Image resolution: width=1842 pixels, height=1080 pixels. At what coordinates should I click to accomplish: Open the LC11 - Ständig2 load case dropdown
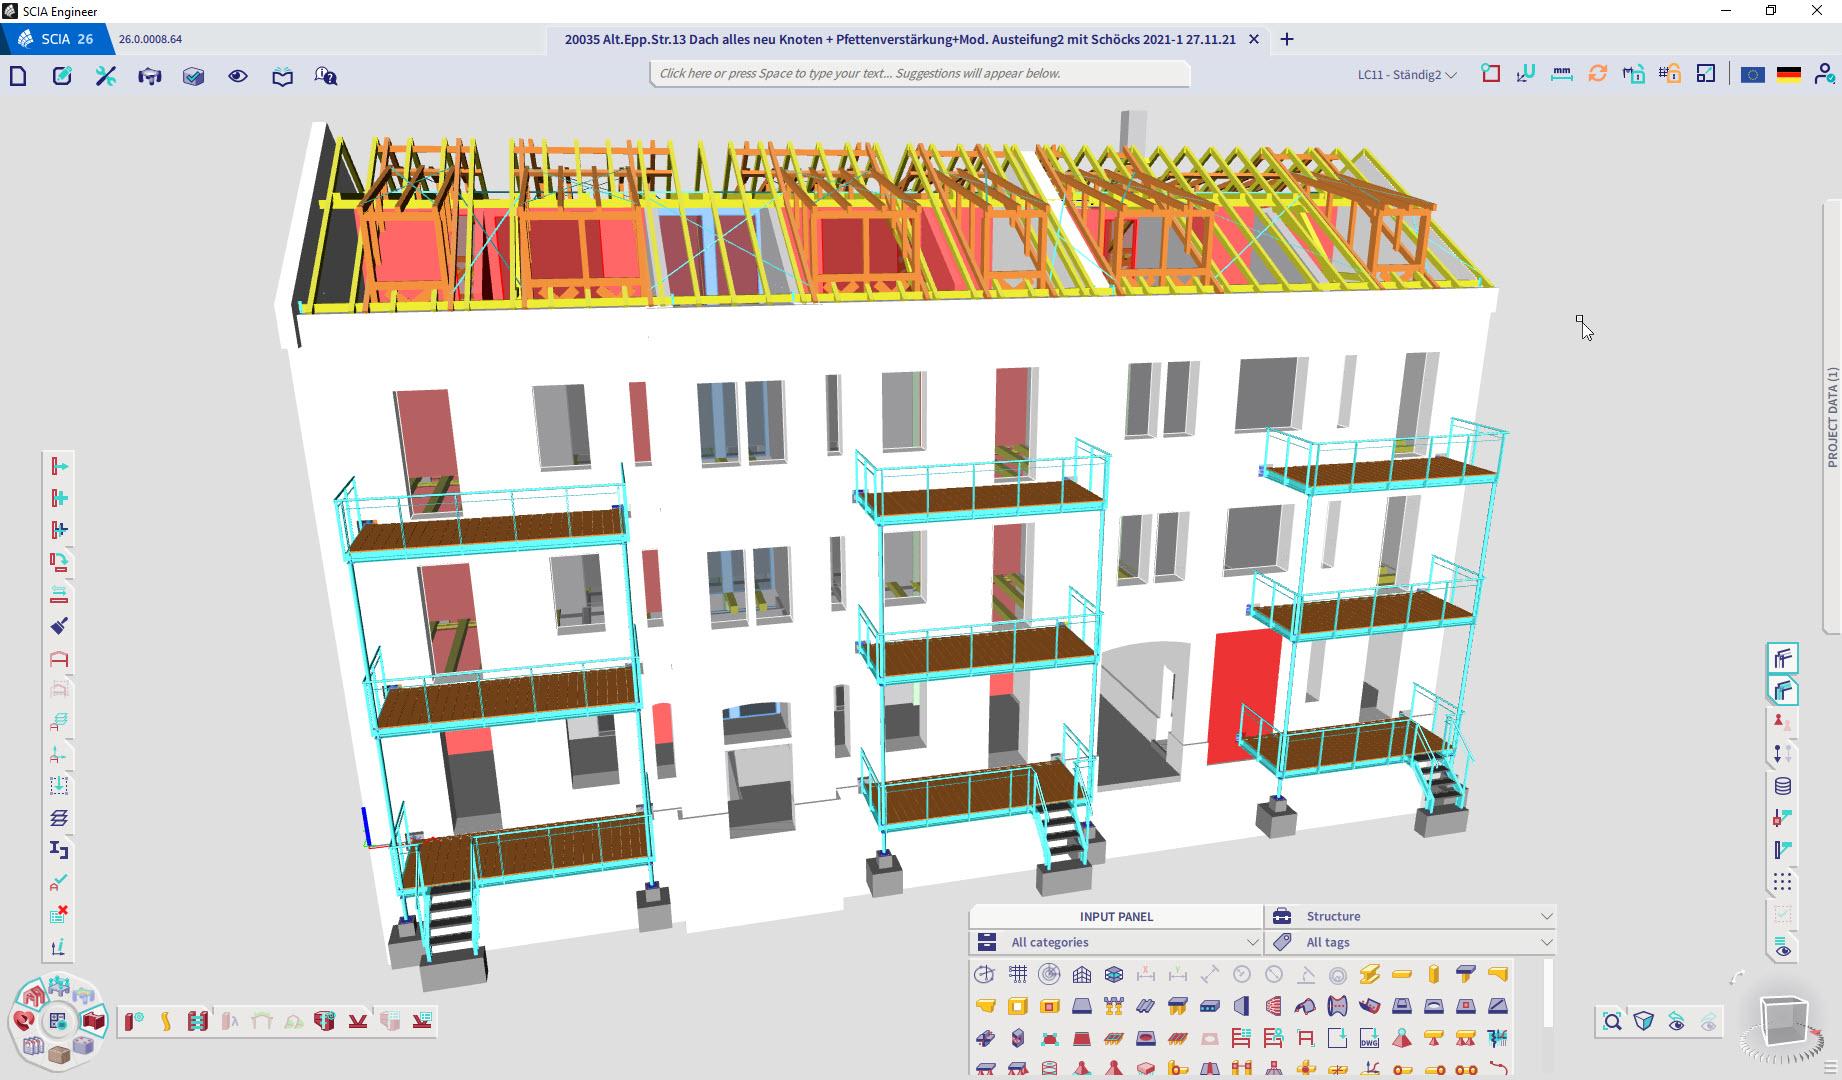click(x=1405, y=74)
